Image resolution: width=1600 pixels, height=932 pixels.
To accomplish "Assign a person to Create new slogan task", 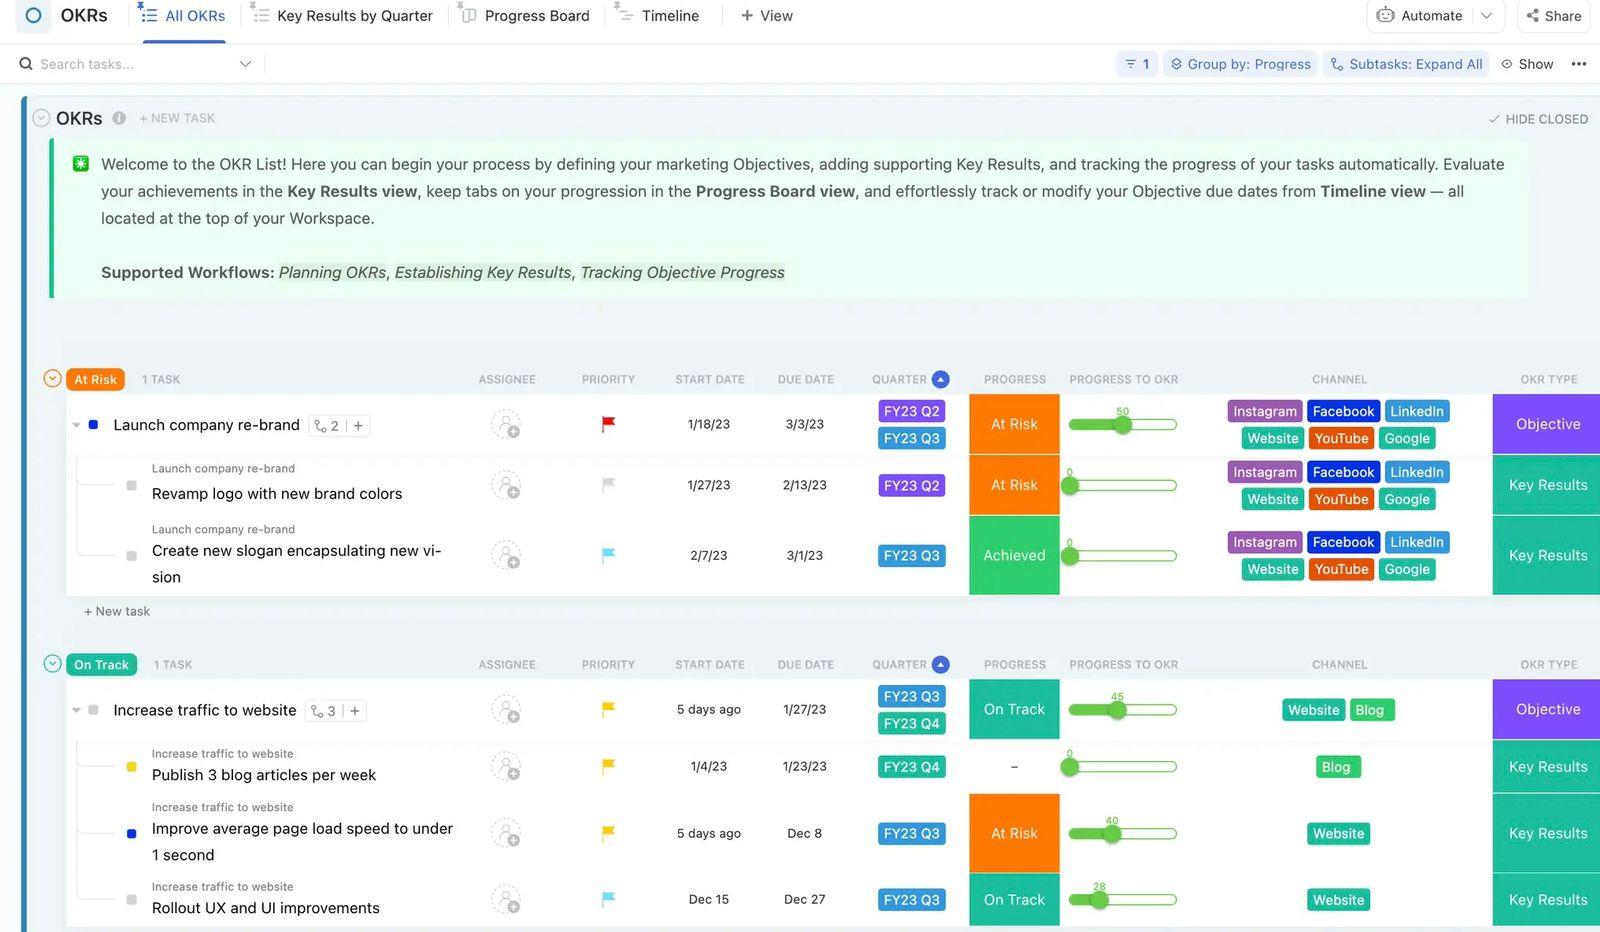I will (506, 555).
